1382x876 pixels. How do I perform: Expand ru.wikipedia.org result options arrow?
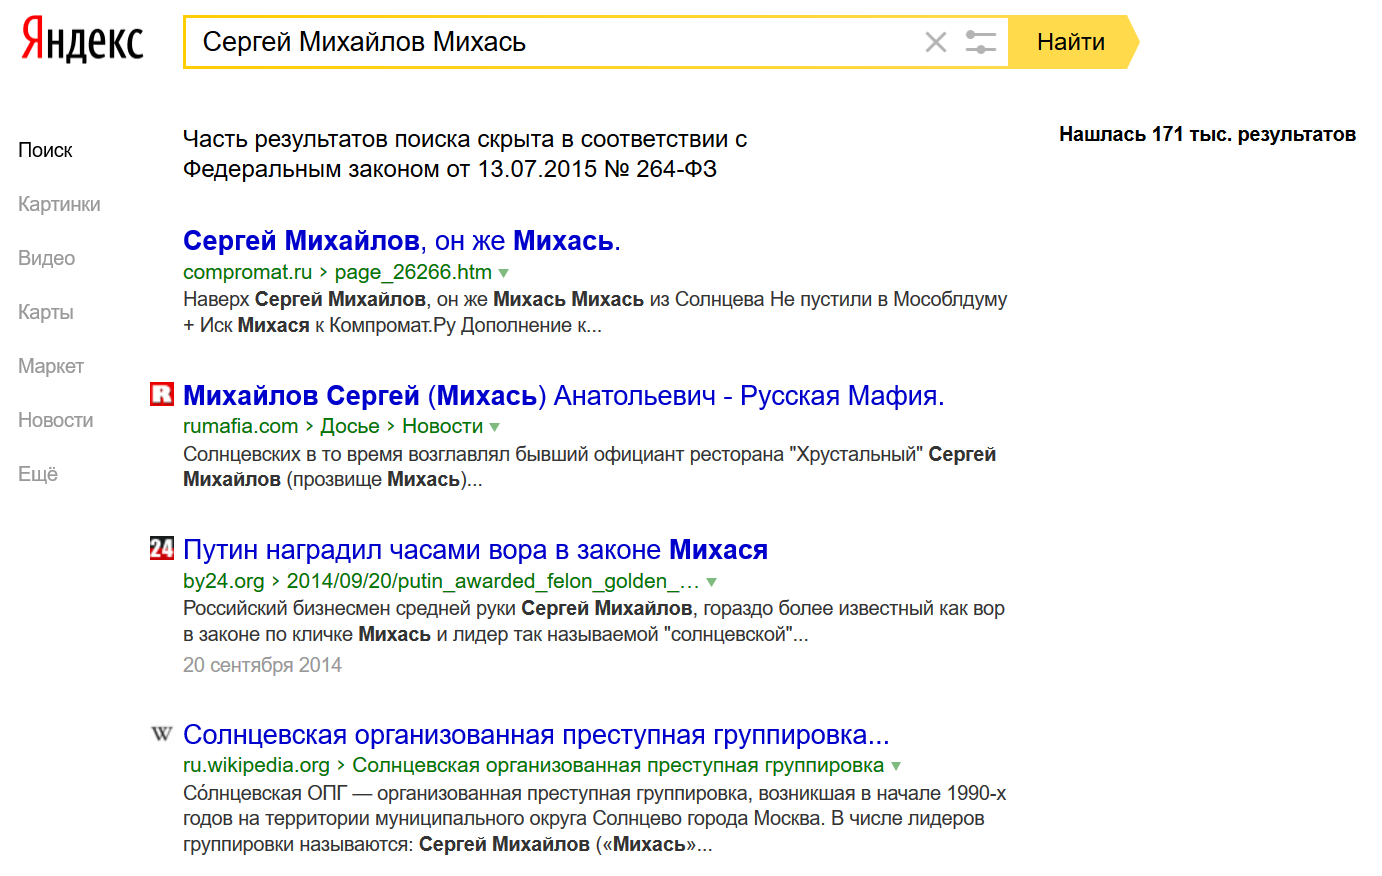click(896, 766)
